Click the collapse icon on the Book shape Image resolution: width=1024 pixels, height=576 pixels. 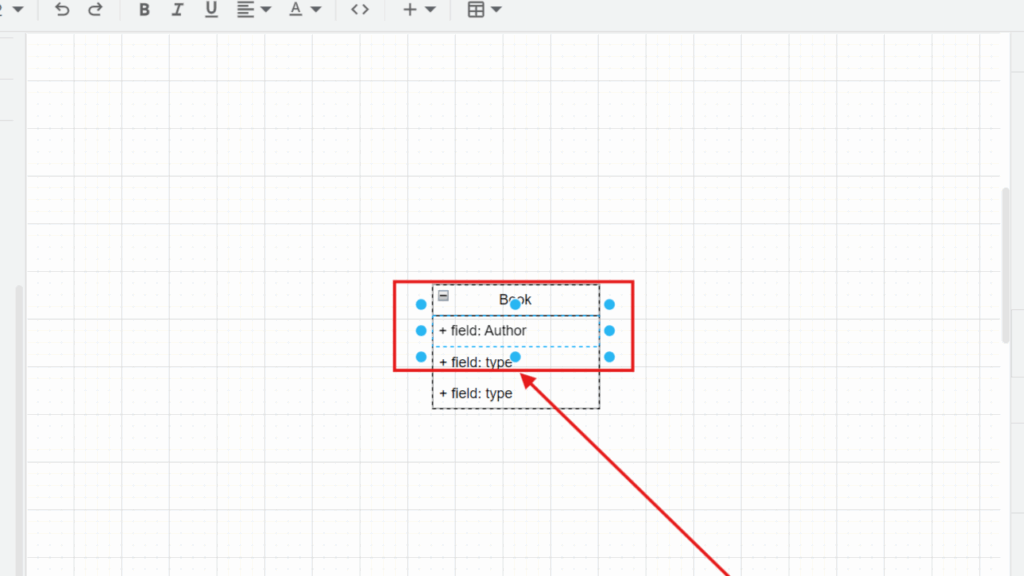click(443, 296)
